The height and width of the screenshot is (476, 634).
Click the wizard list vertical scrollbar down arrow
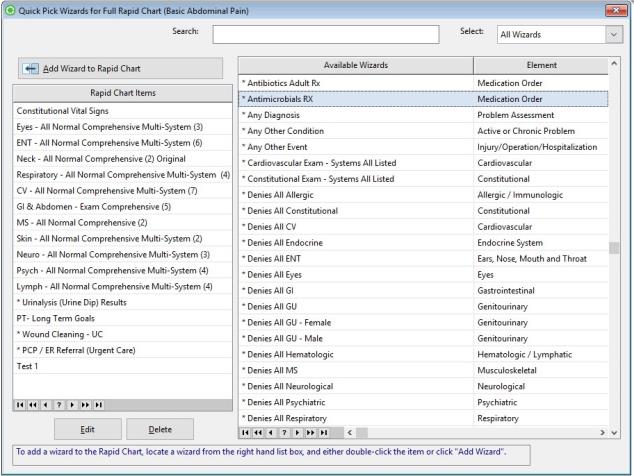(x=614, y=433)
